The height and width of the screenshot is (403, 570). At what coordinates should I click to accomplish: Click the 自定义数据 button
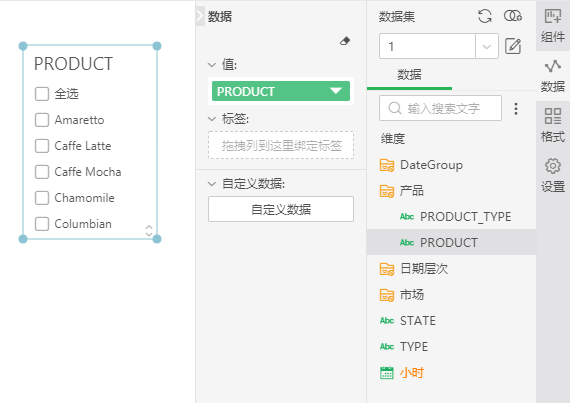point(281,209)
